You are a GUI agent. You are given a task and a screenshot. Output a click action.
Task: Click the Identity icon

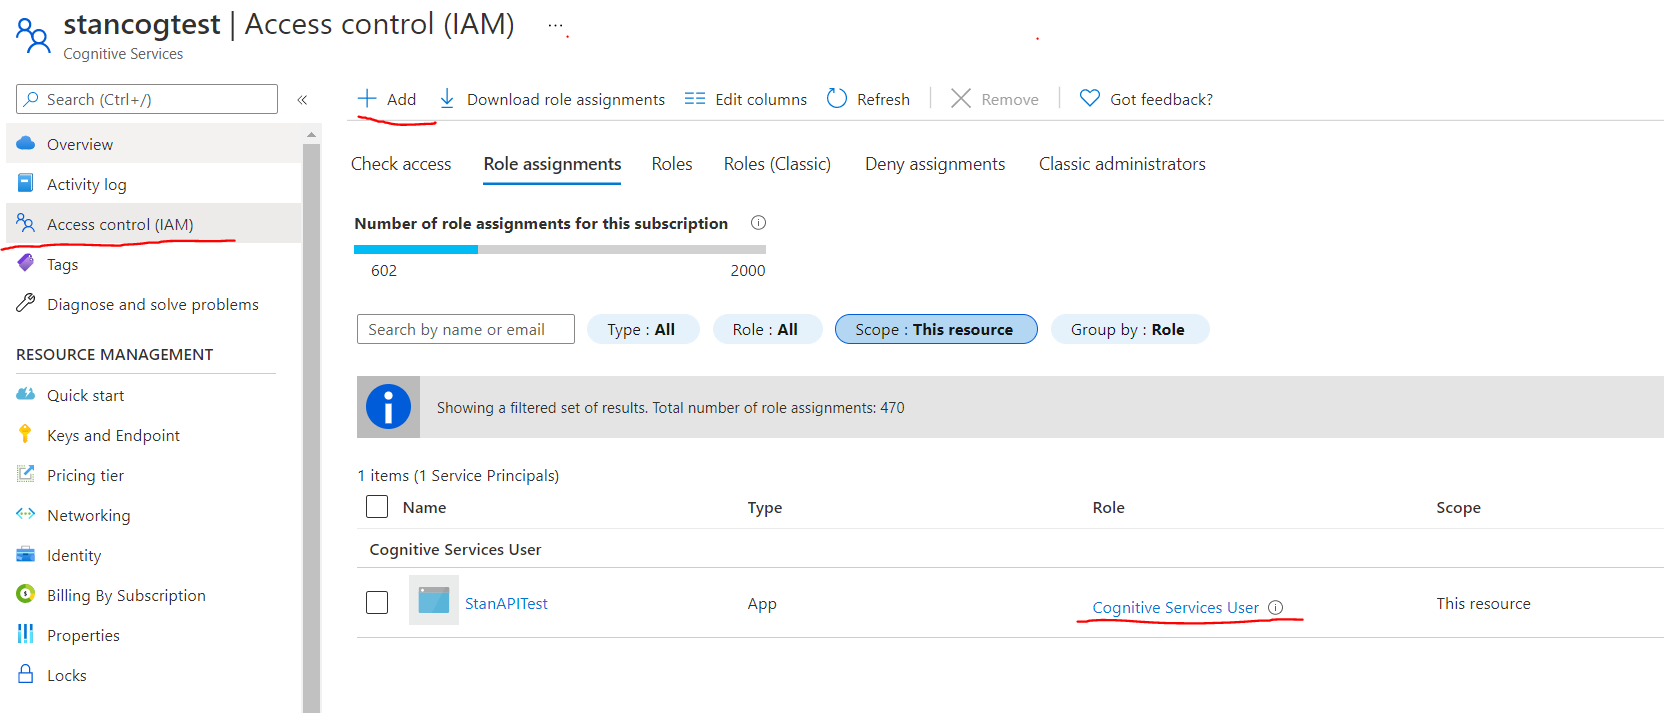(26, 554)
